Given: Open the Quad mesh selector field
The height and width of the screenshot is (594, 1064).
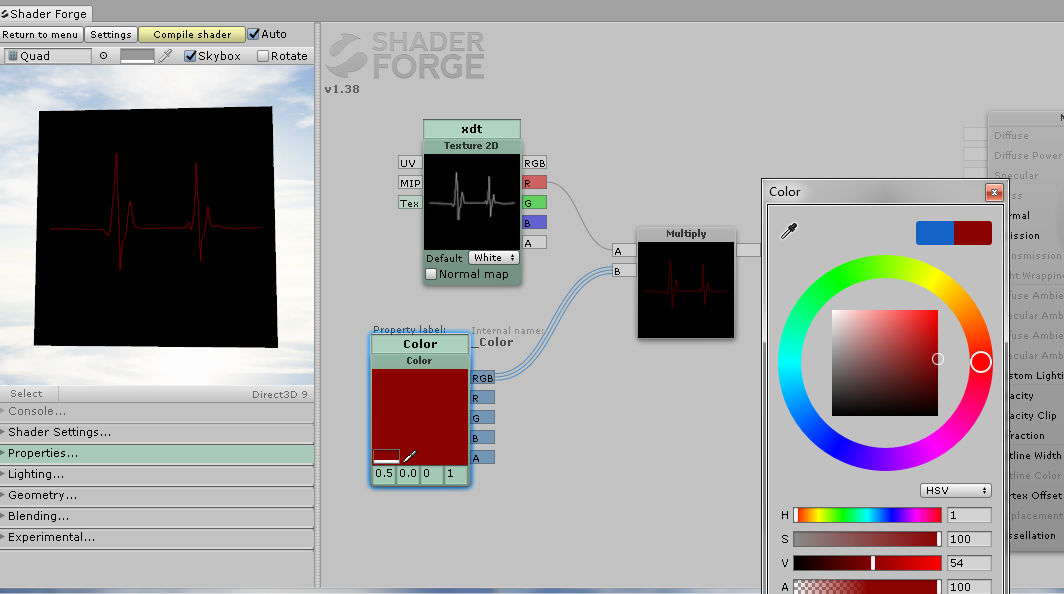Looking at the screenshot, I should coord(48,56).
